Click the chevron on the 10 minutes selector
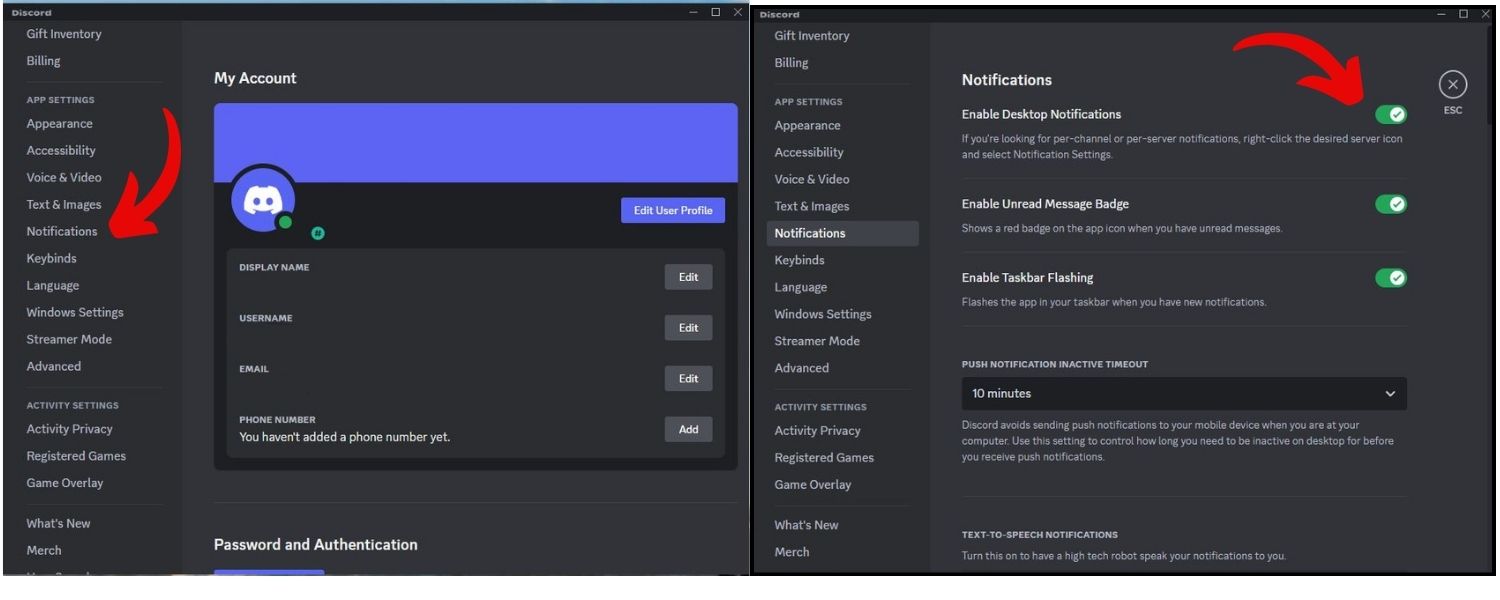Image resolution: width=1500 pixels, height=600 pixels. (x=1390, y=393)
